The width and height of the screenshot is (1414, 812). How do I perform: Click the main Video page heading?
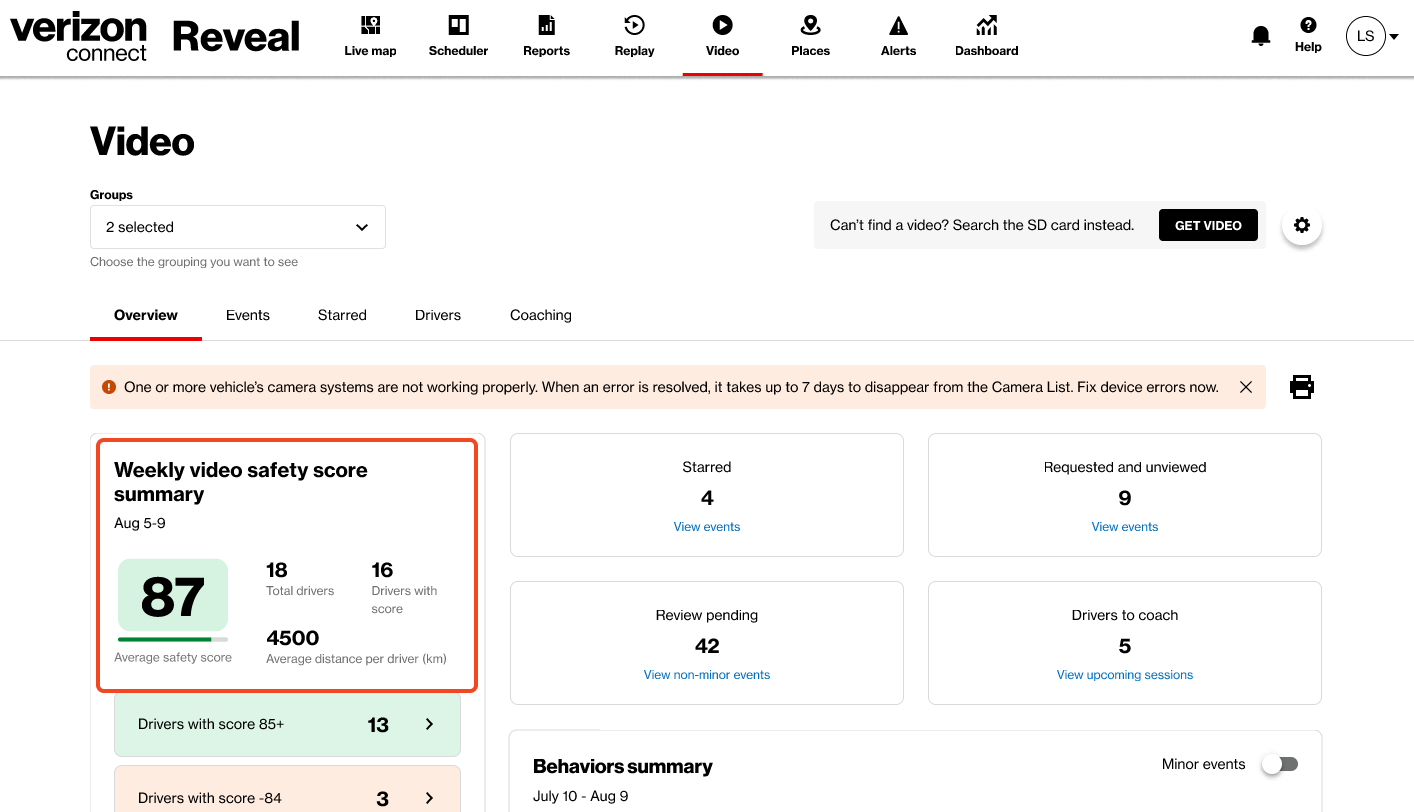(x=142, y=142)
